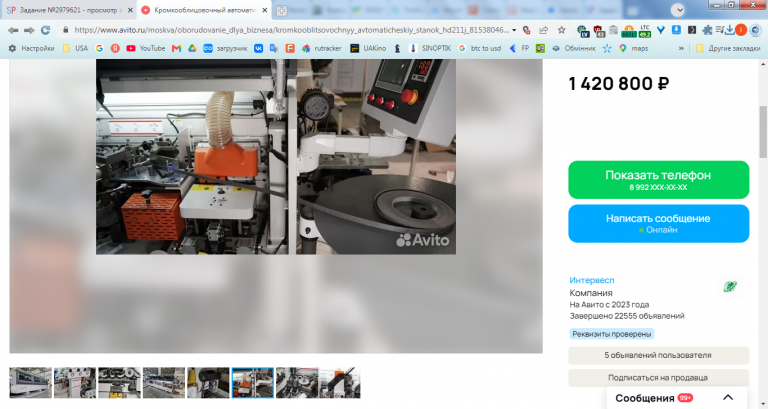Click the page vertical scrollbar thumb
Image resolution: width=768 pixels, height=409 pixels.
coord(763,131)
